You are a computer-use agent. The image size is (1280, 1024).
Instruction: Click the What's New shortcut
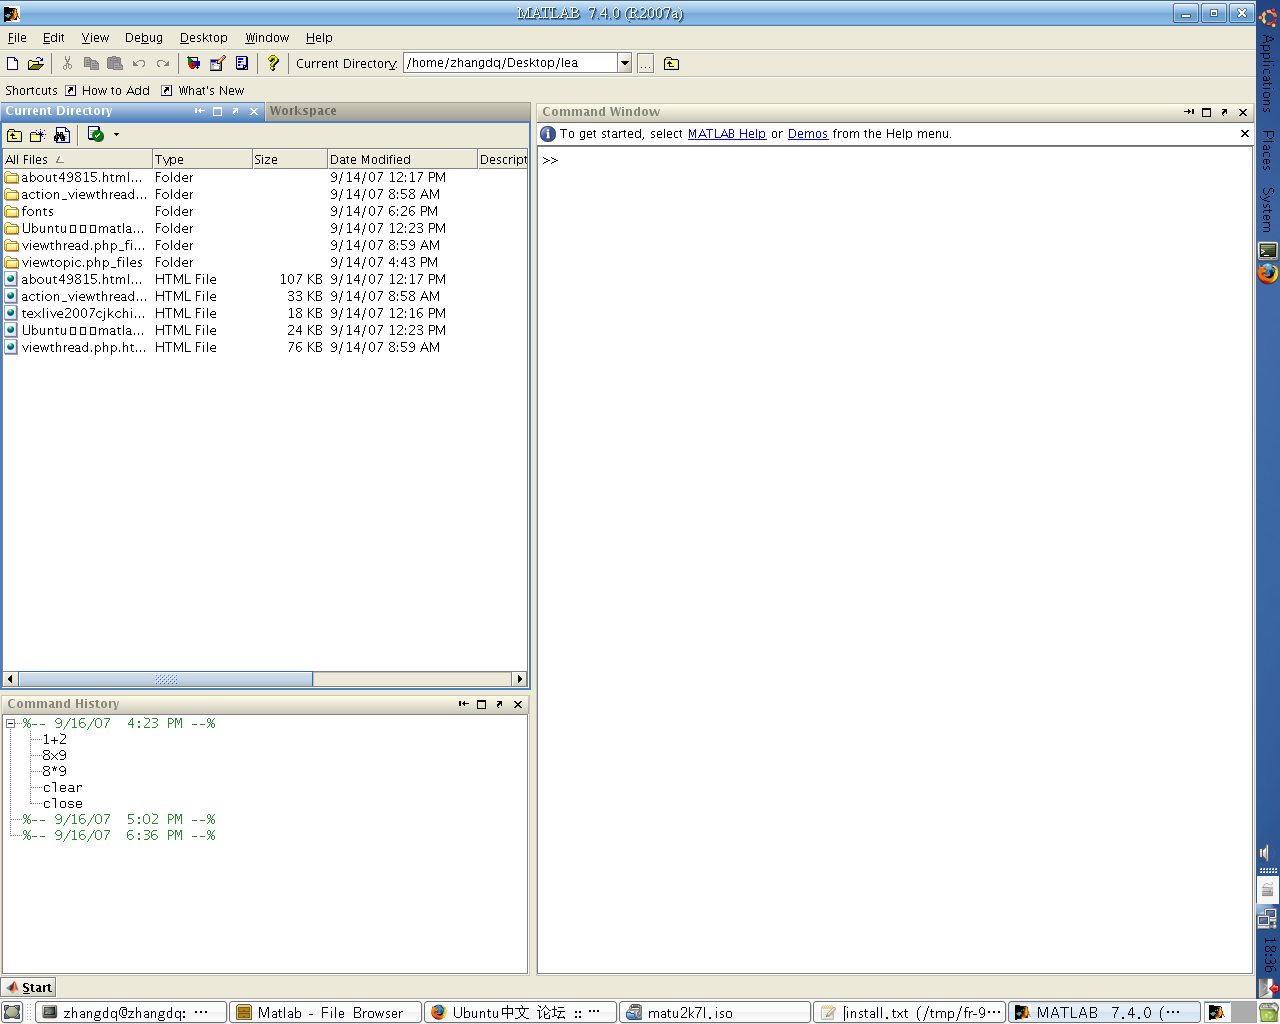203,90
